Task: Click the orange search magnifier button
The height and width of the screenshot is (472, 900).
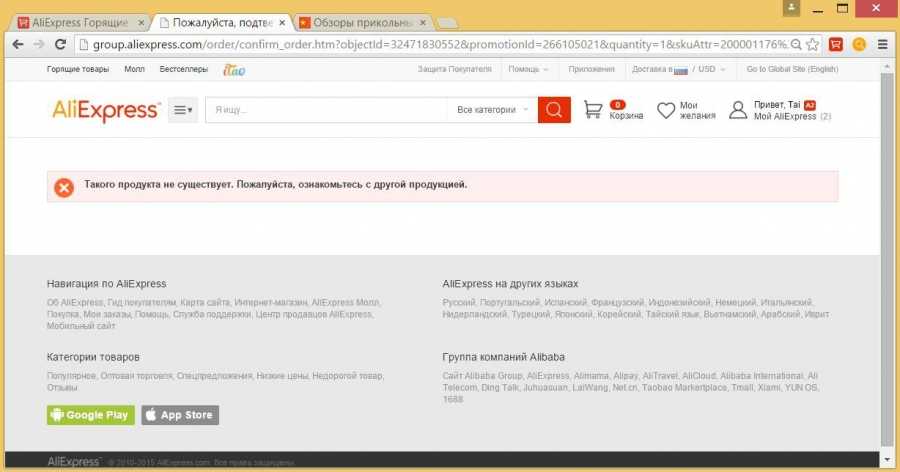Action: click(x=554, y=110)
